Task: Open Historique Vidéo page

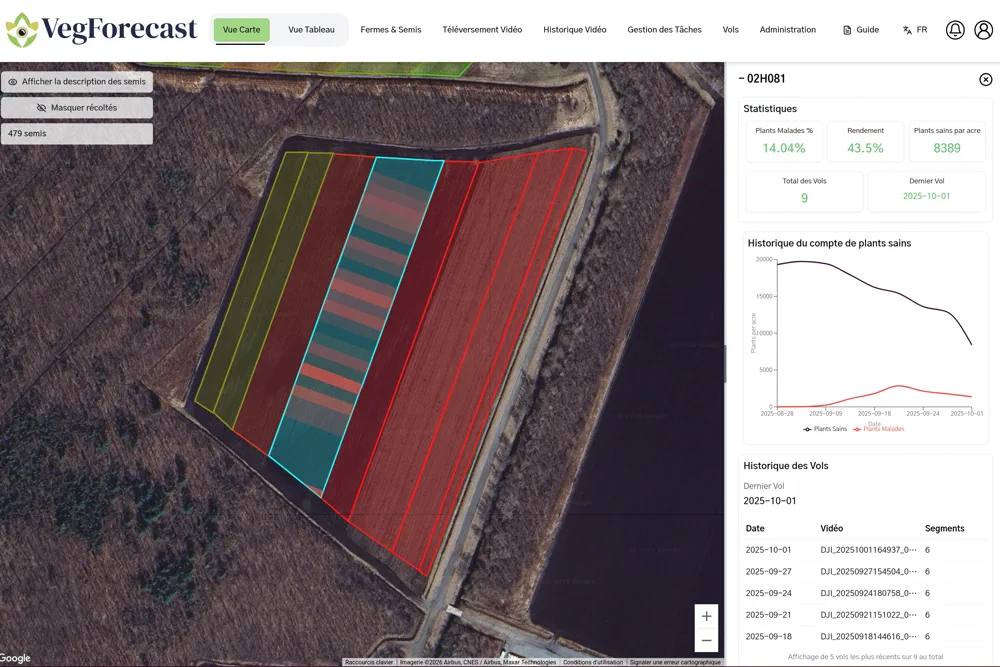Action: (575, 29)
